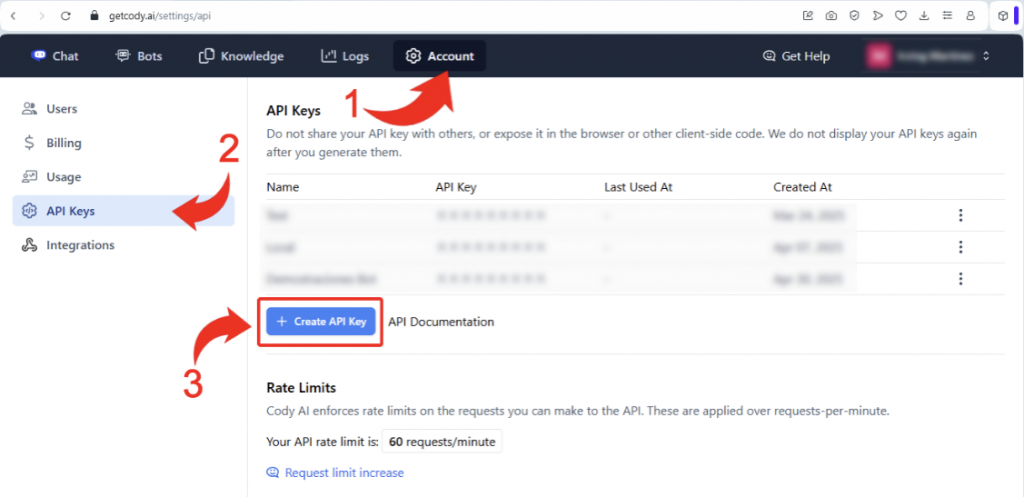Go to the Logs tab
Image resolution: width=1024 pixels, height=497 pixels.
click(x=345, y=56)
